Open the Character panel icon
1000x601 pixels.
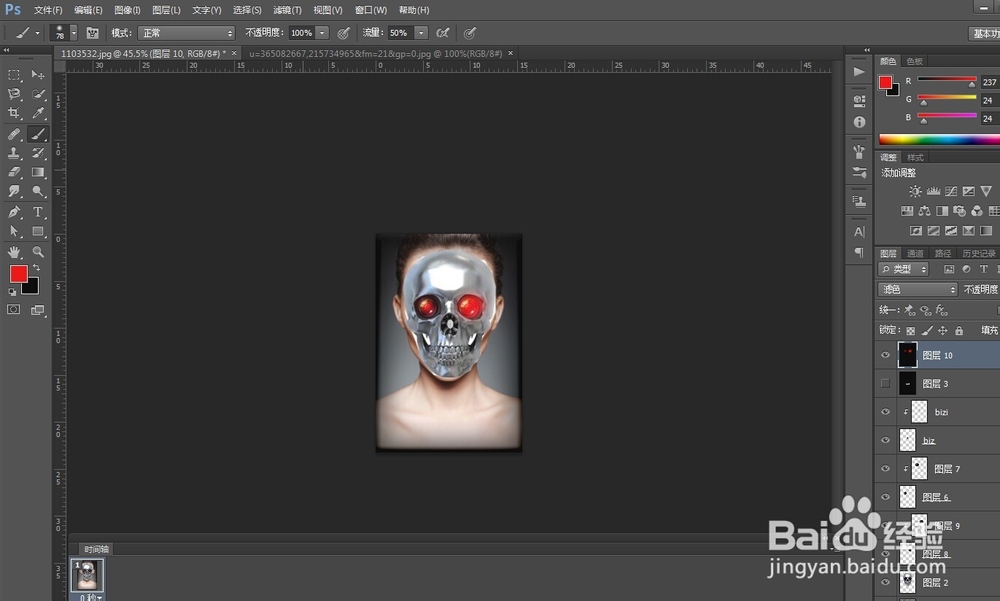(859, 232)
